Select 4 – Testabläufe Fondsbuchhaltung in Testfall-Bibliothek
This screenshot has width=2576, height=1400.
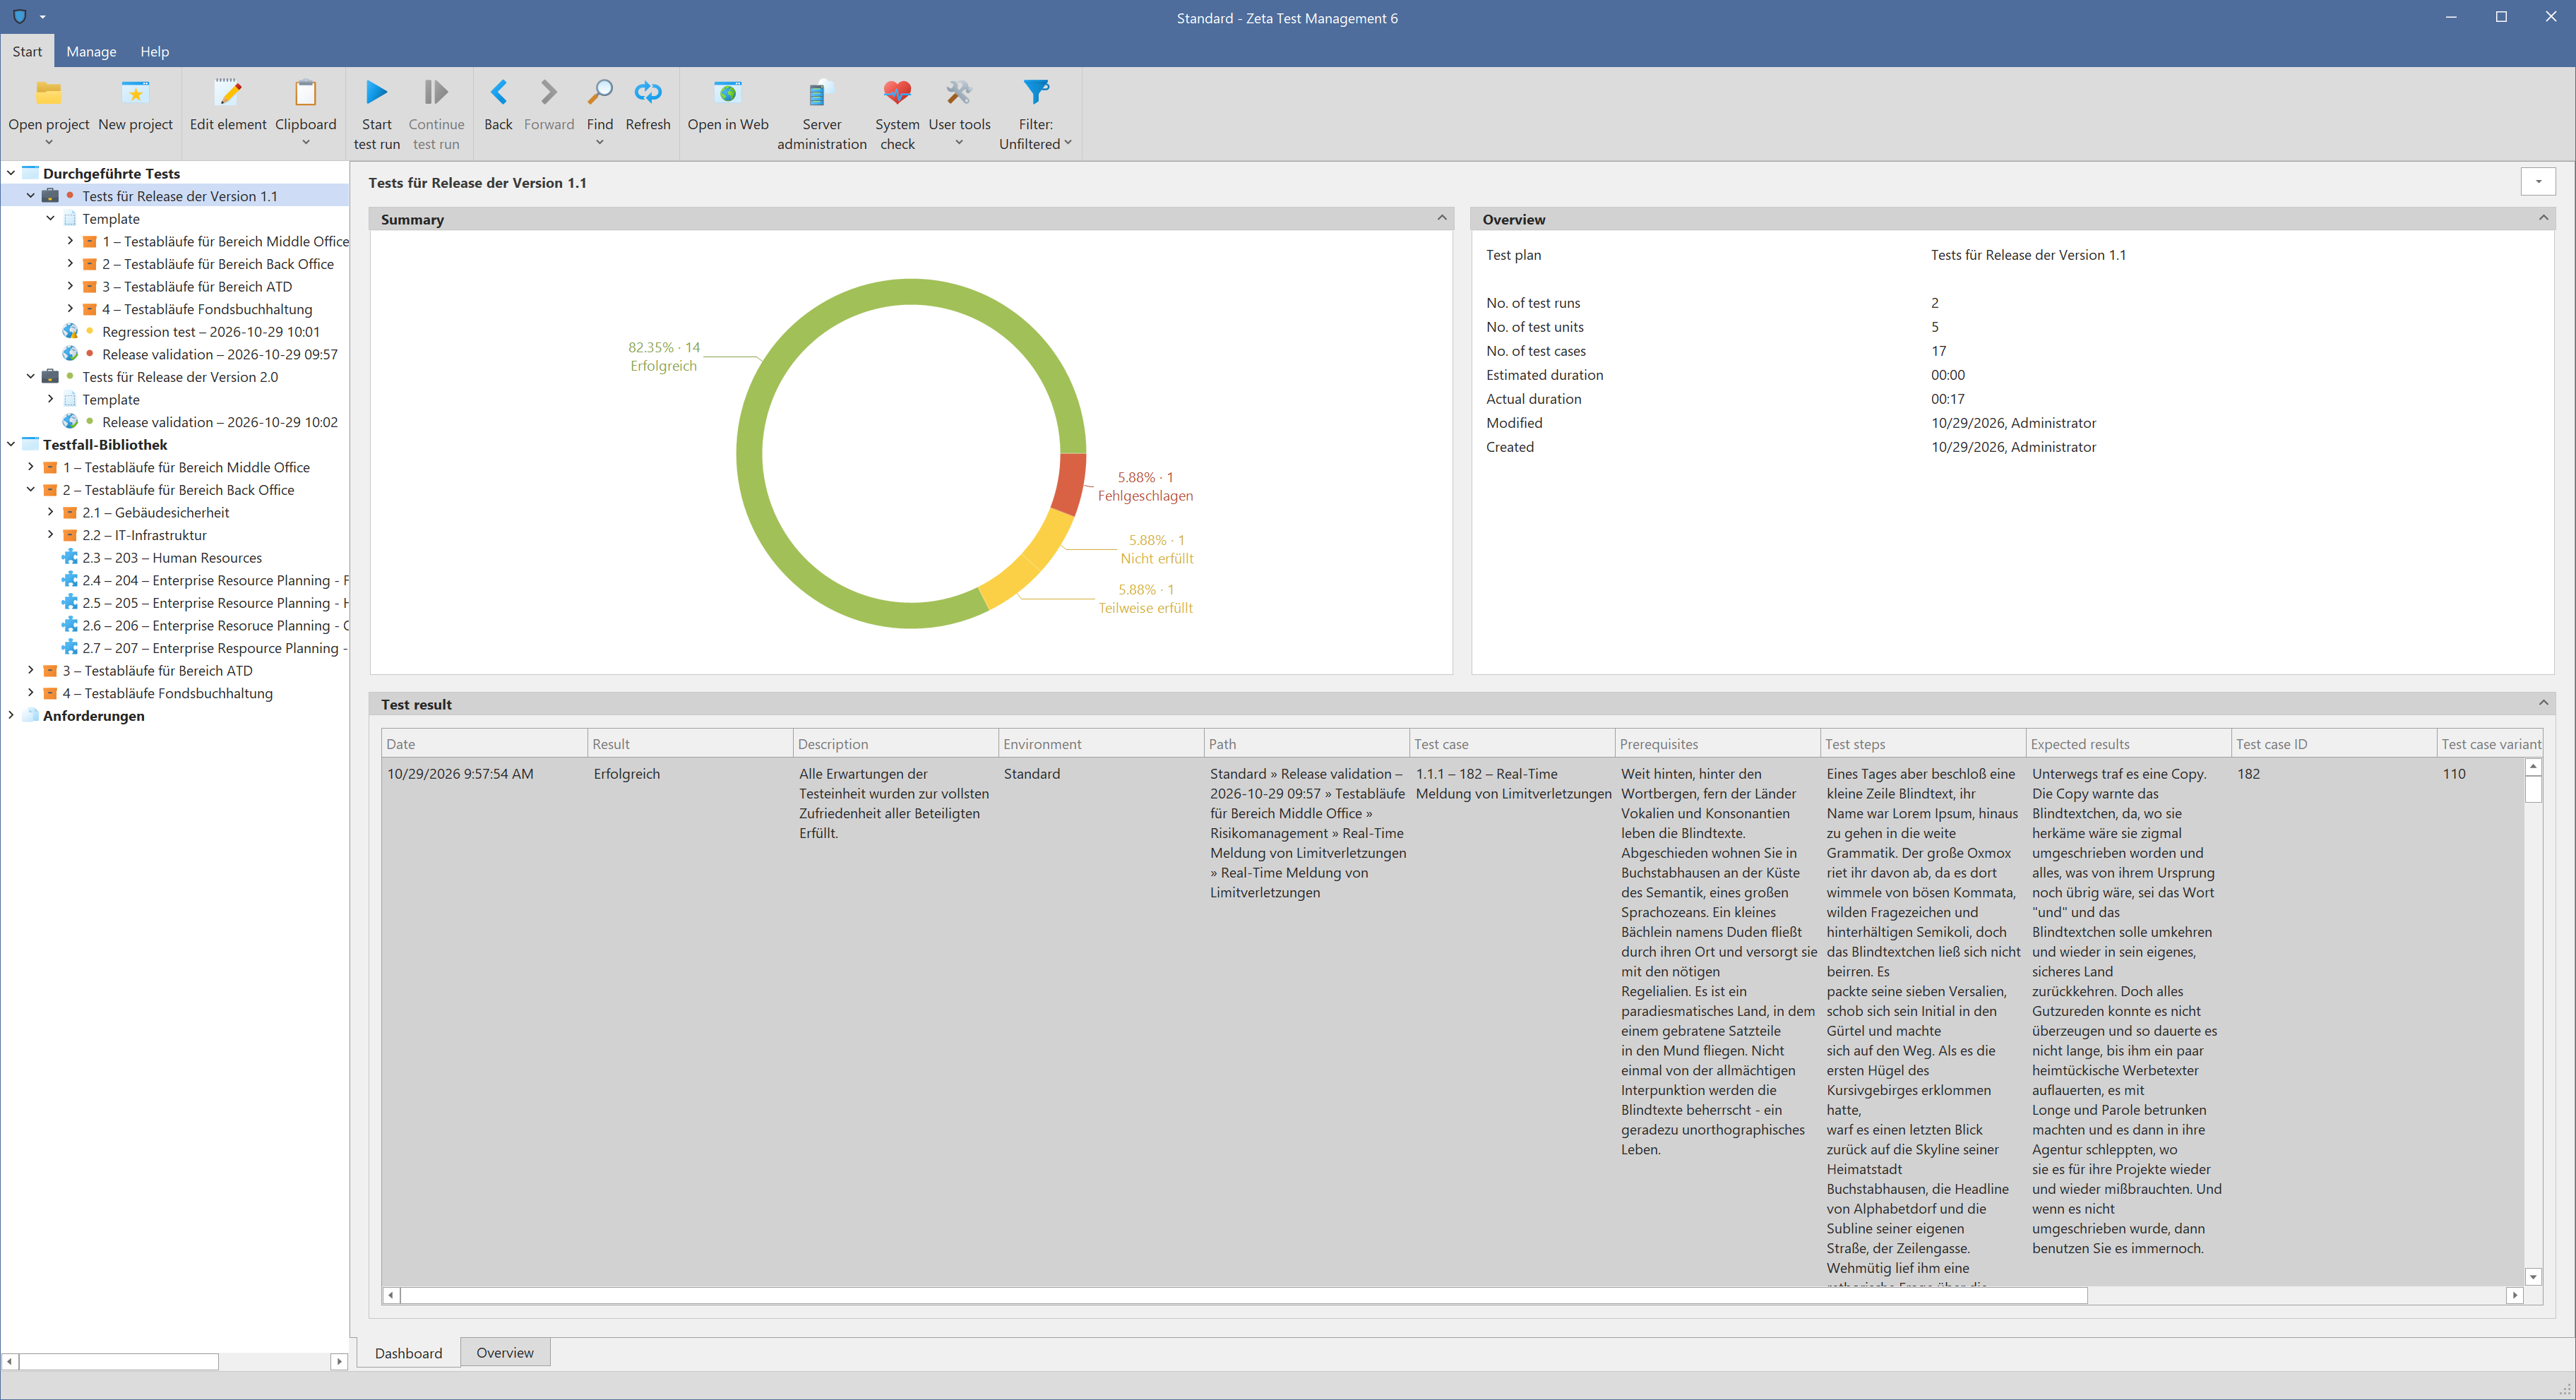click(167, 693)
